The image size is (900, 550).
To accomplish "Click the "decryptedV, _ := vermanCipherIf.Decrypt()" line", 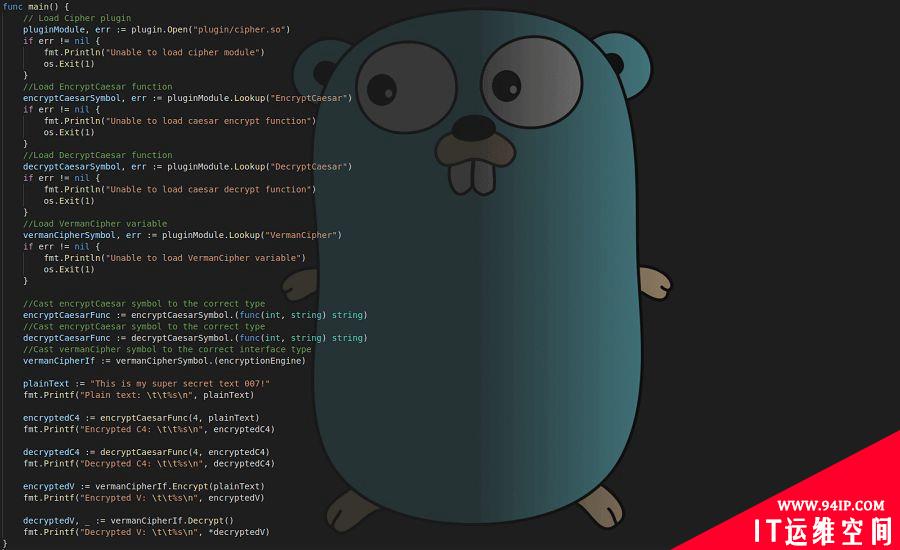I will (x=129, y=521).
